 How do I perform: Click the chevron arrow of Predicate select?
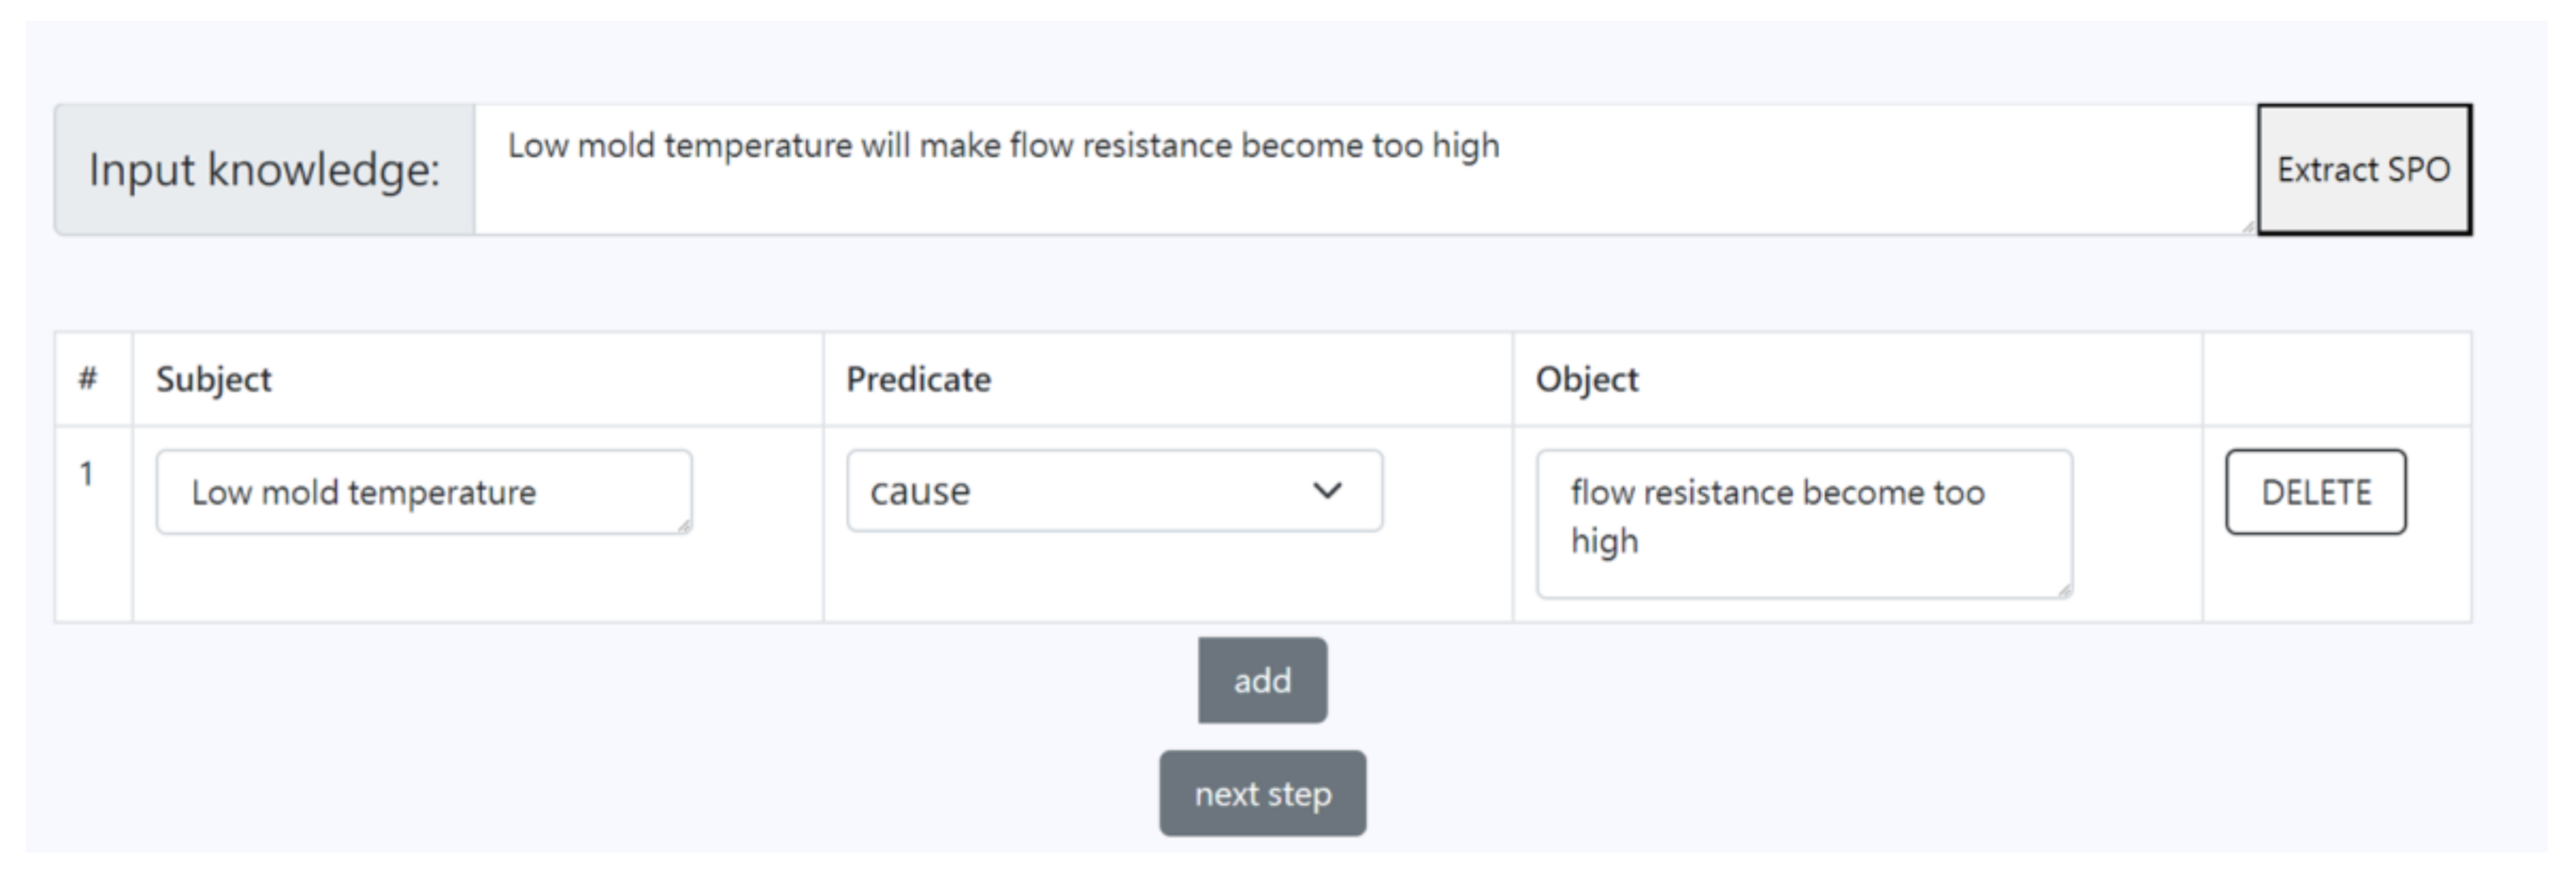coord(1327,491)
